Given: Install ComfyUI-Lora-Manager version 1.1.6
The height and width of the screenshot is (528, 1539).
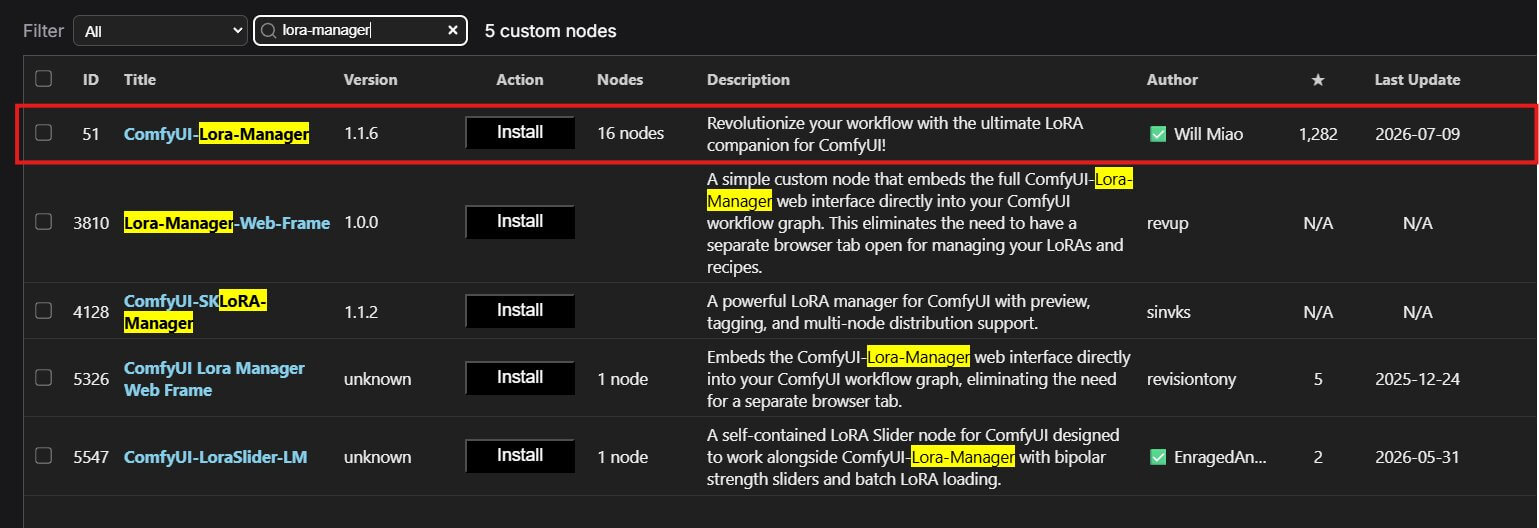Looking at the screenshot, I should pyautogui.click(x=520, y=132).
